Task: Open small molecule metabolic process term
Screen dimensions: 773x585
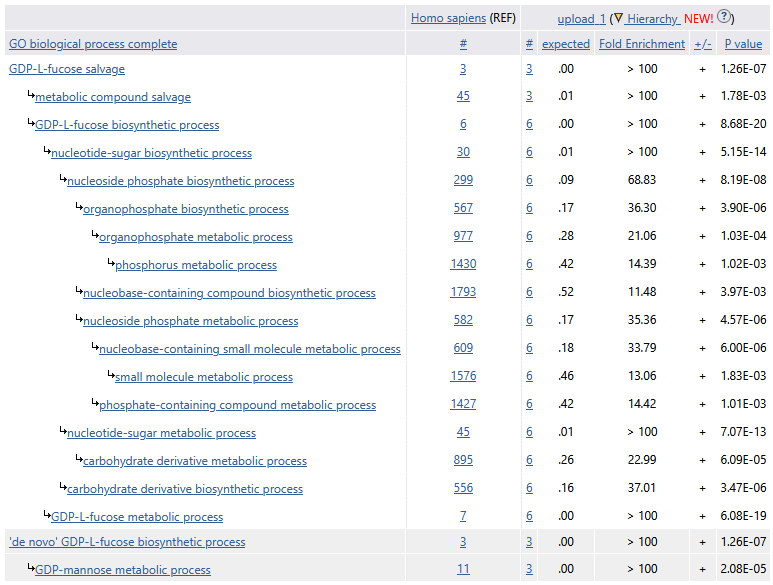Action: click(x=204, y=377)
